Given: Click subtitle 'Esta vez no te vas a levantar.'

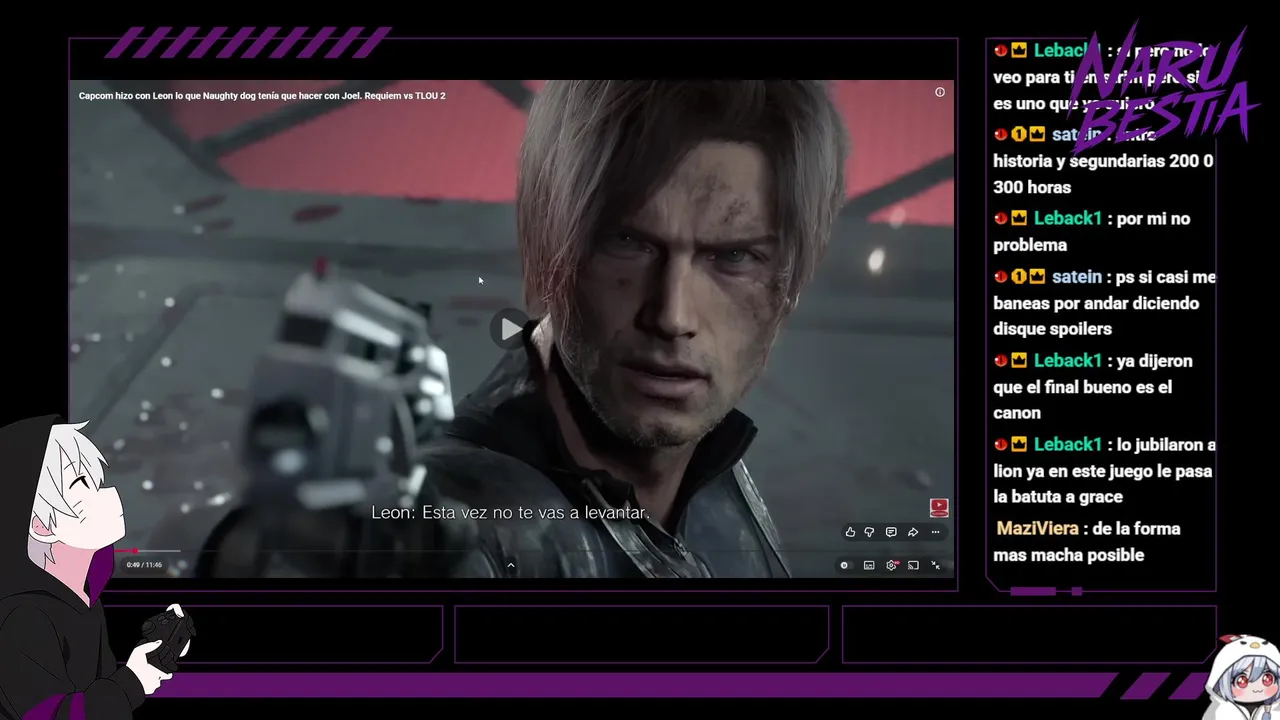Looking at the screenshot, I should tap(536, 512).
